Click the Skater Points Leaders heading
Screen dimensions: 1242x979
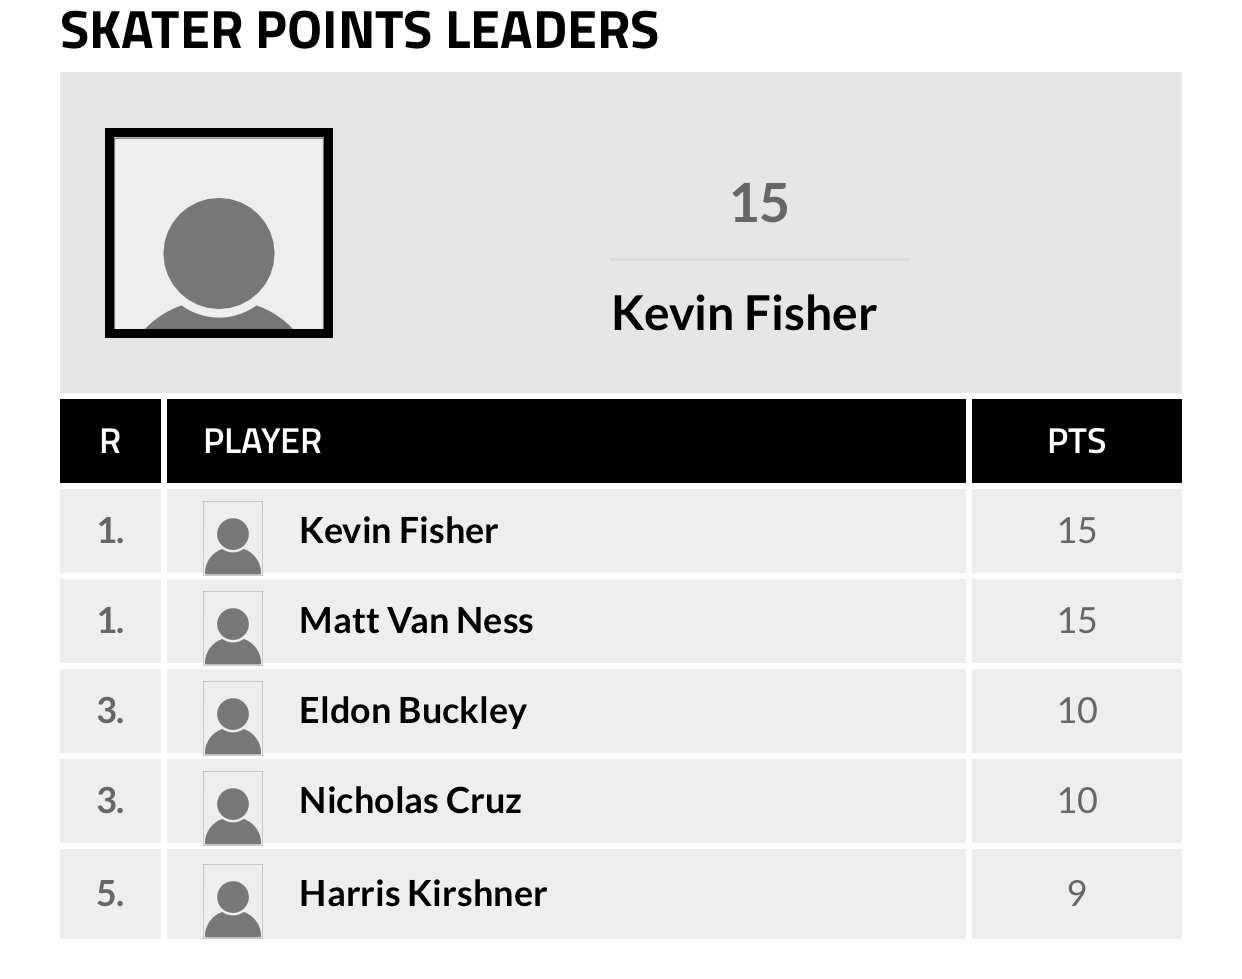[x=359, y=30]
